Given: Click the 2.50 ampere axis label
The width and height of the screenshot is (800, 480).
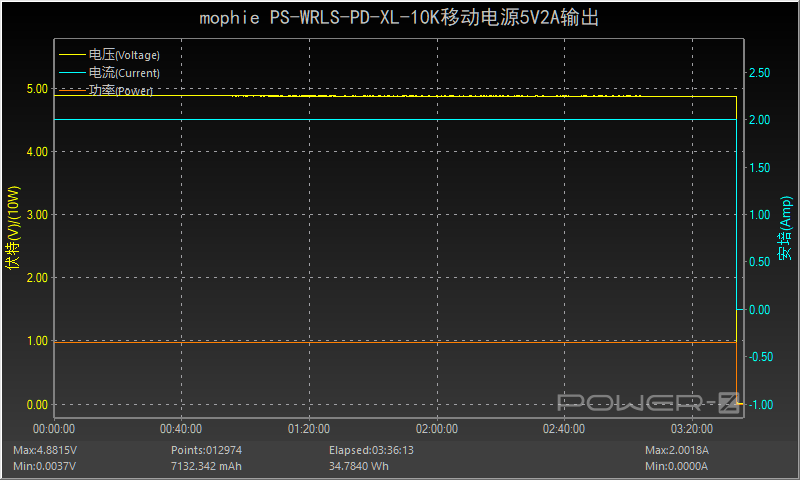Looking at the screenshot, I should coord(760,73).
